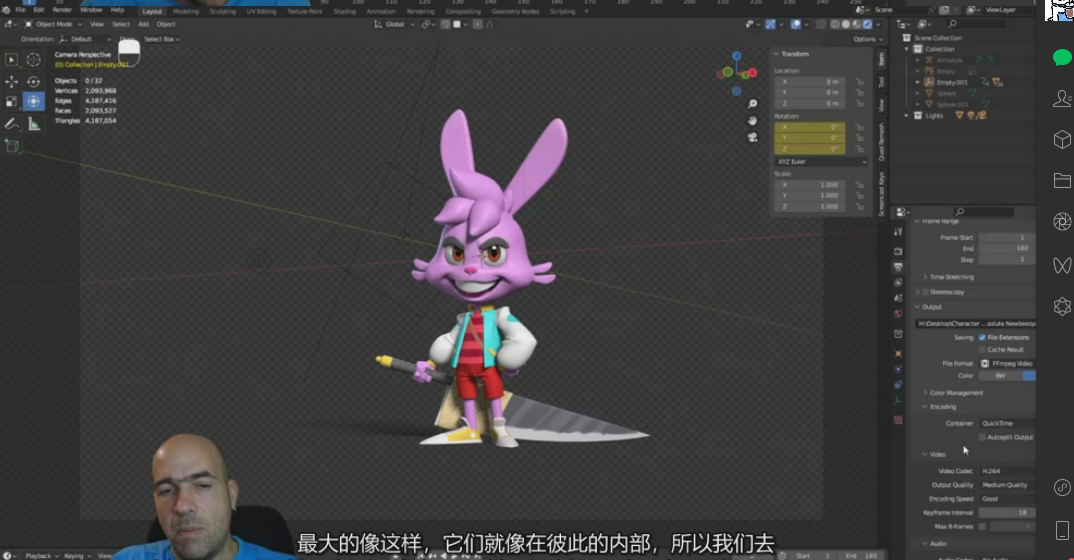
Task: Adjust the Keyframe Interval field
Action: 1007,513
